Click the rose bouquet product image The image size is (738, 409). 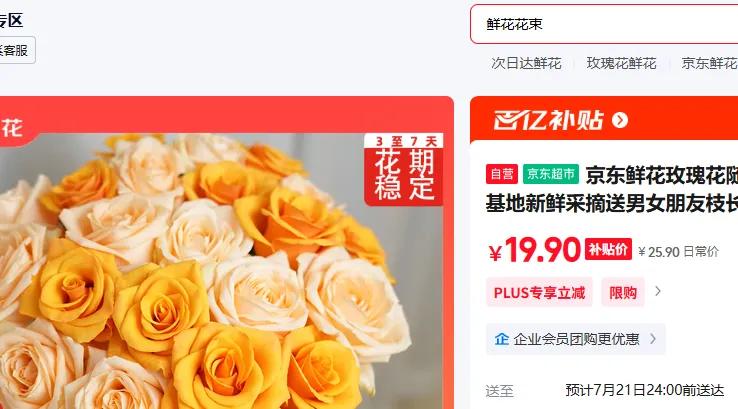[221, 271]
